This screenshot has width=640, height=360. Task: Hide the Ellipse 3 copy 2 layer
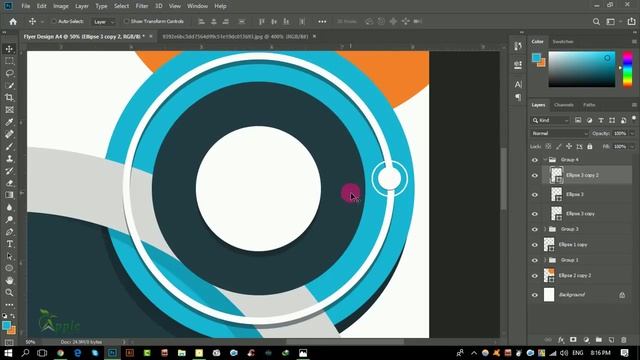535,176
